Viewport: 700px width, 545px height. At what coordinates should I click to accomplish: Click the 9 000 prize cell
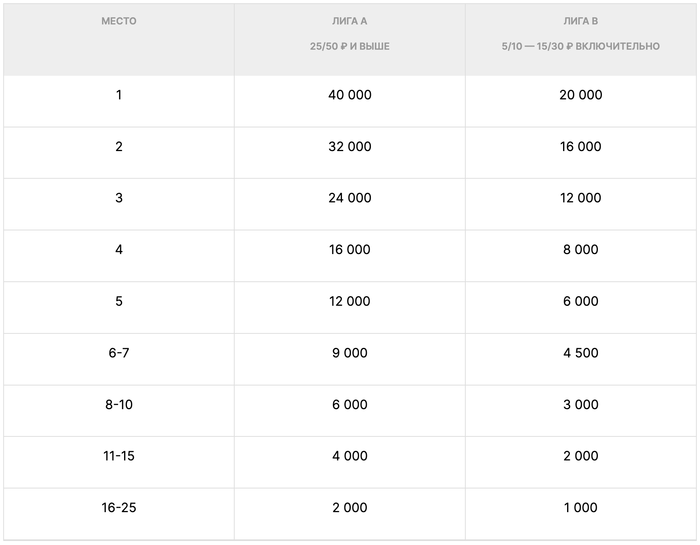(x=349, y=353)
